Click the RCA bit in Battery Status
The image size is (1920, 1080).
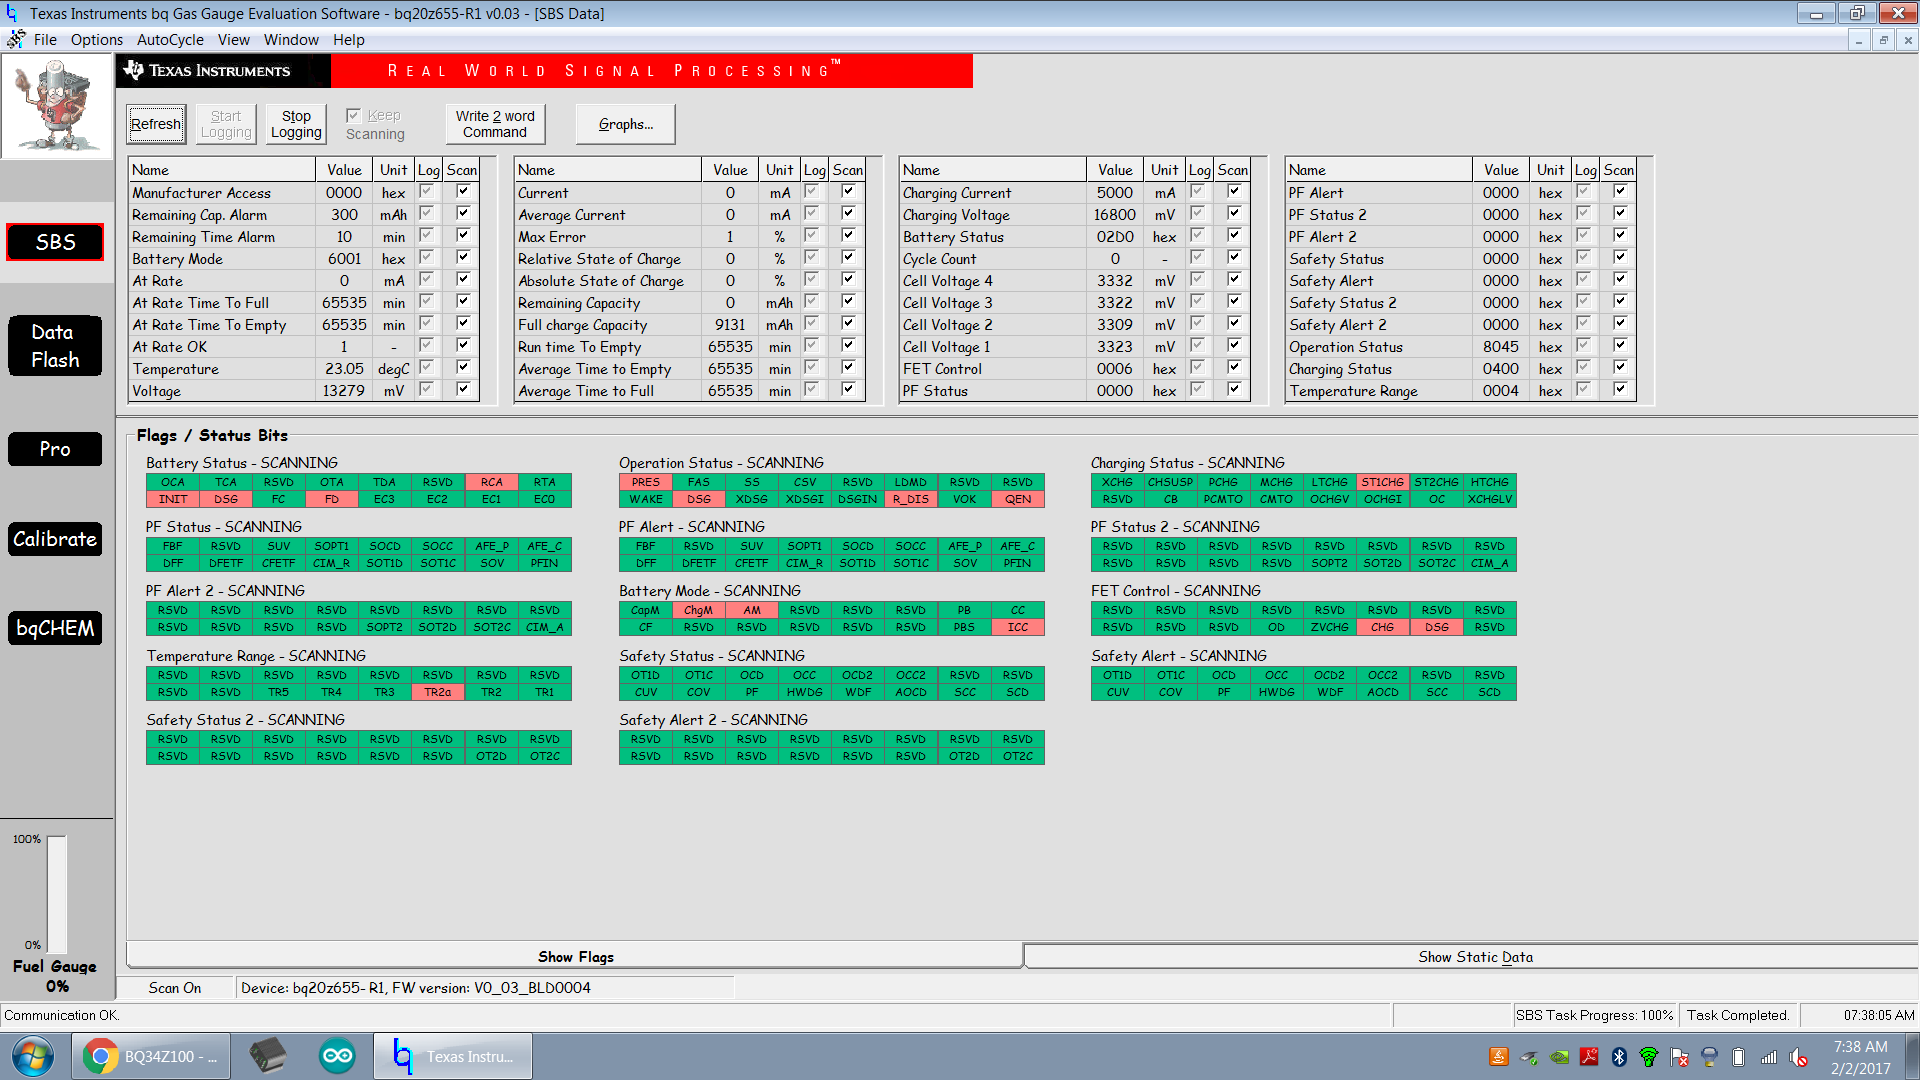[491, 482]
